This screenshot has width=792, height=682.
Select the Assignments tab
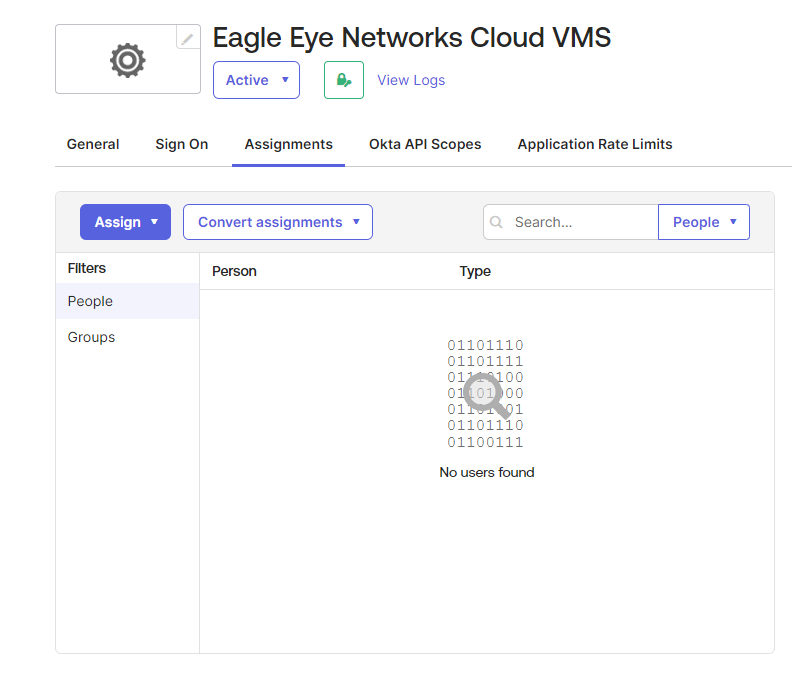288,144
